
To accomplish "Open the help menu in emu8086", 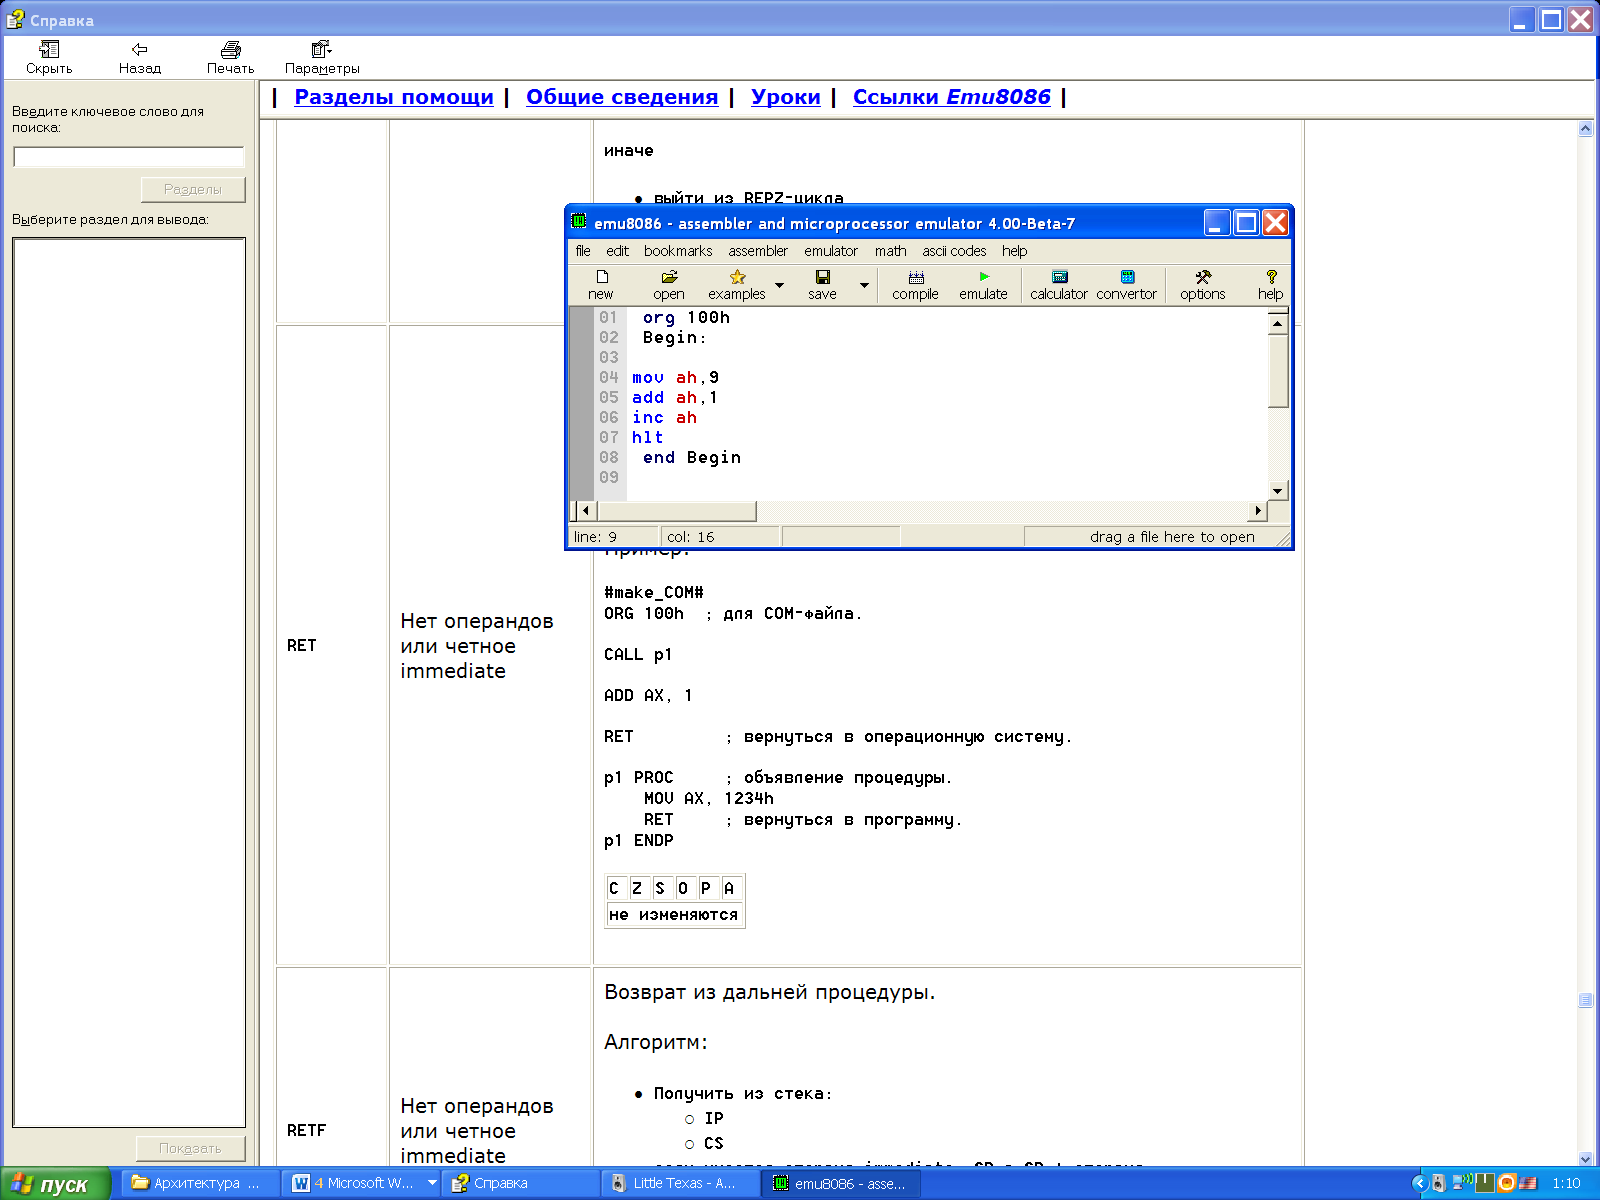I will (x=1014, y=251).
